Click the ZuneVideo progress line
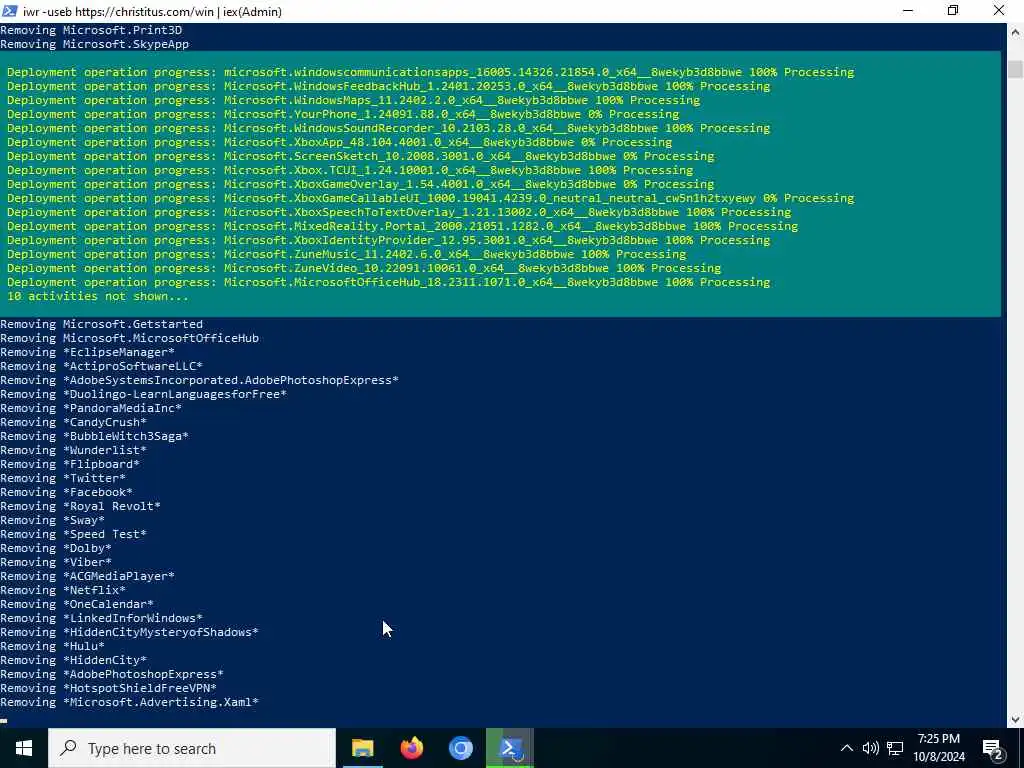This screenshot has height=768, width=1024. pyautogui.click(x=364, y=268)
